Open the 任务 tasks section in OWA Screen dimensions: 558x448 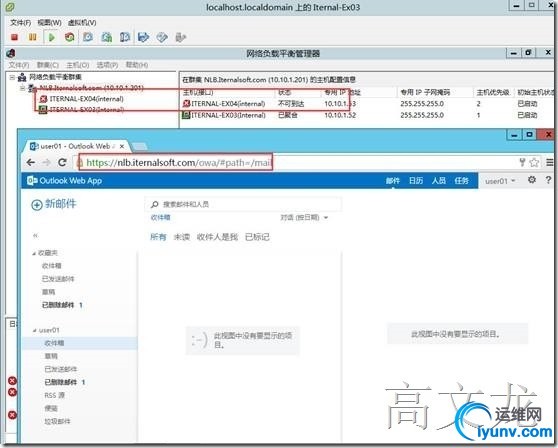click(x=461, y=181)
